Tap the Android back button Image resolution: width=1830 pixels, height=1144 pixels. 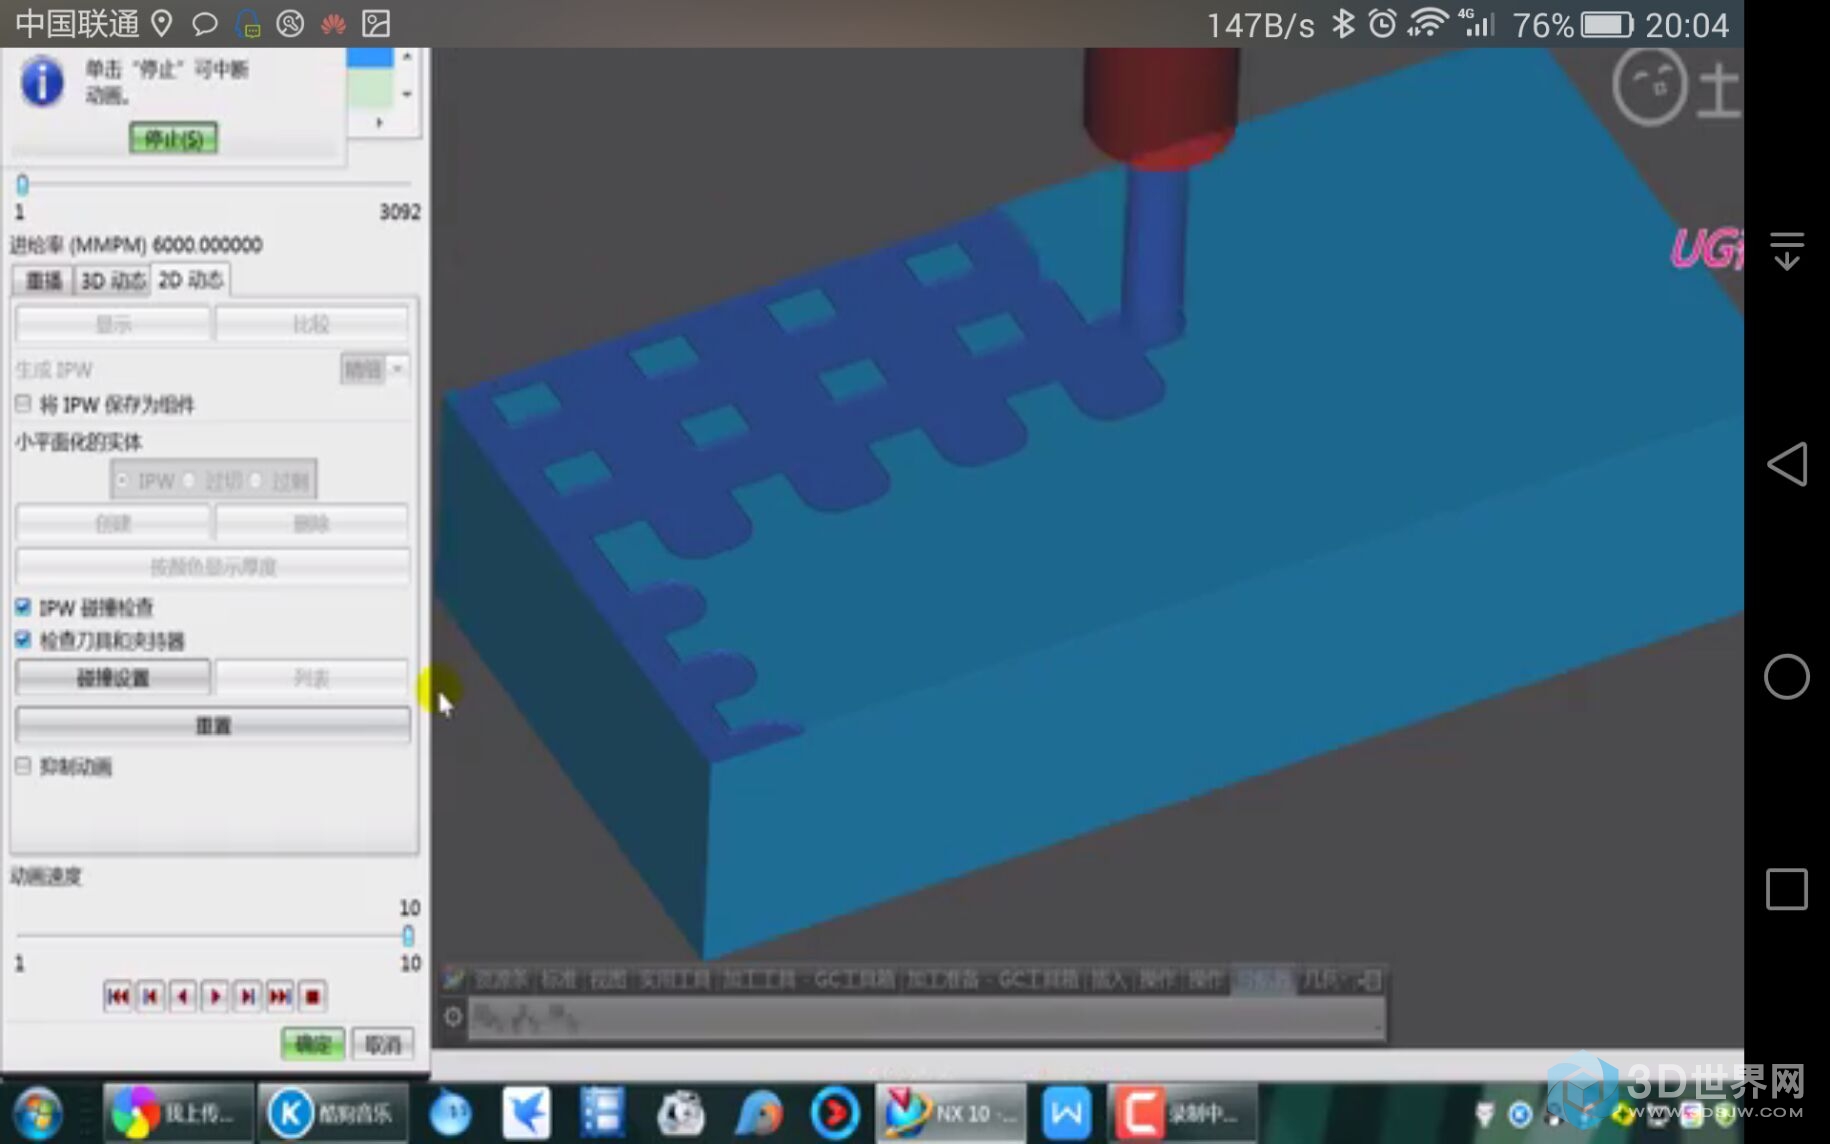[x=1787, y=464]
